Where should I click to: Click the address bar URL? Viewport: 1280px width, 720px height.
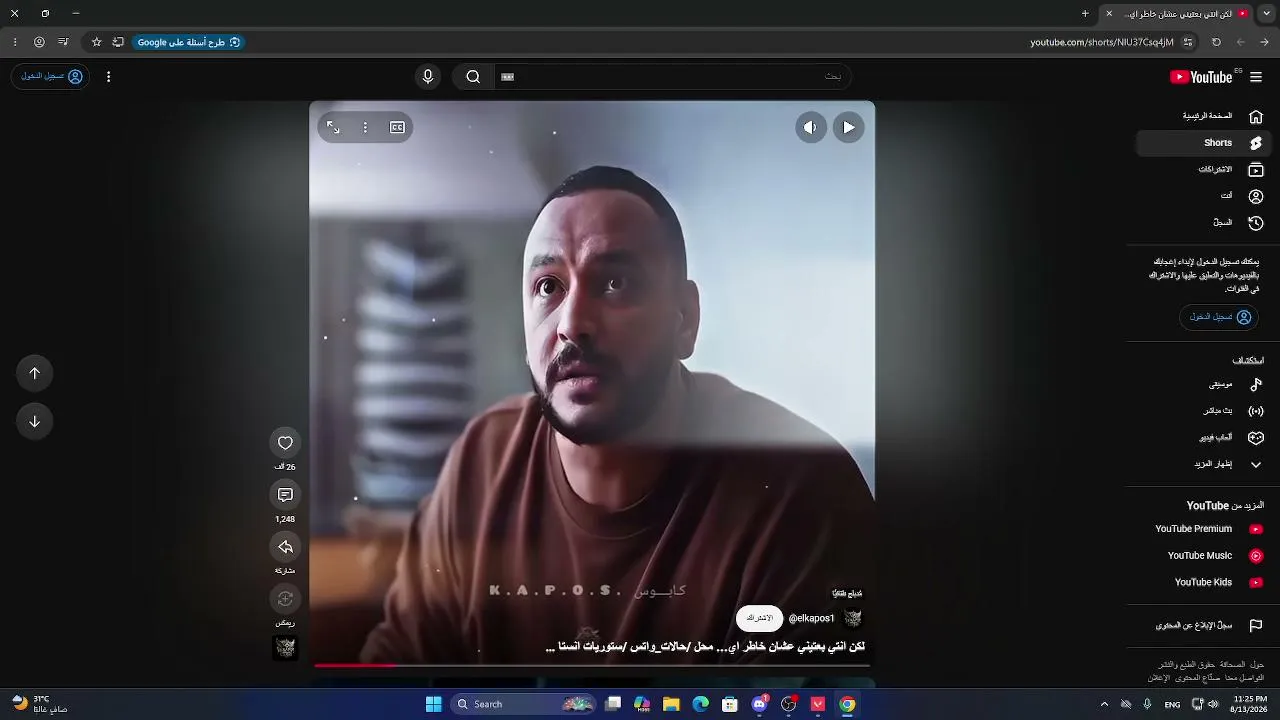1101,42
